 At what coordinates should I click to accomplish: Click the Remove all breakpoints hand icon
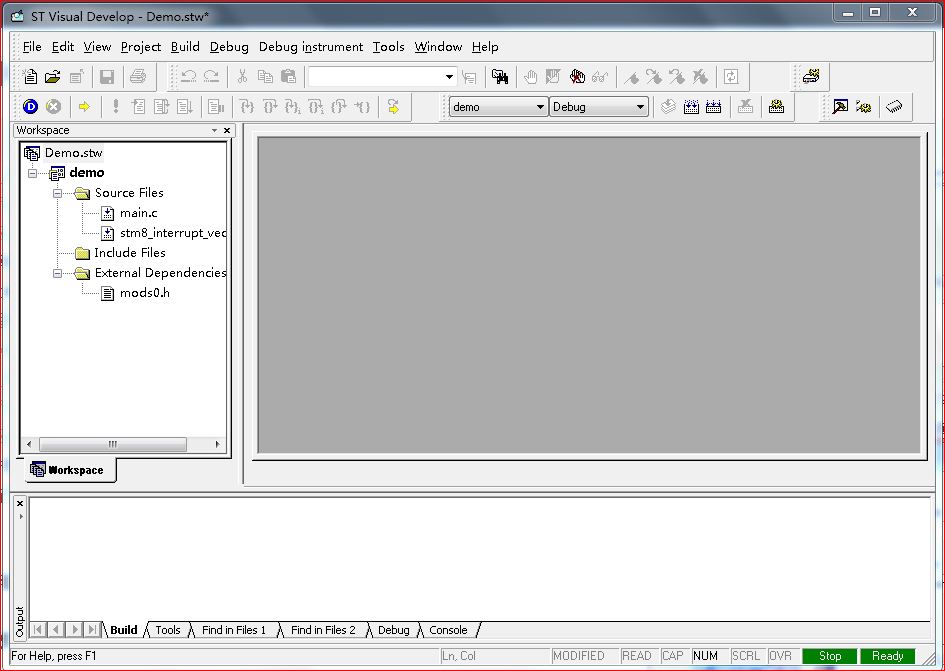[577, 77]
